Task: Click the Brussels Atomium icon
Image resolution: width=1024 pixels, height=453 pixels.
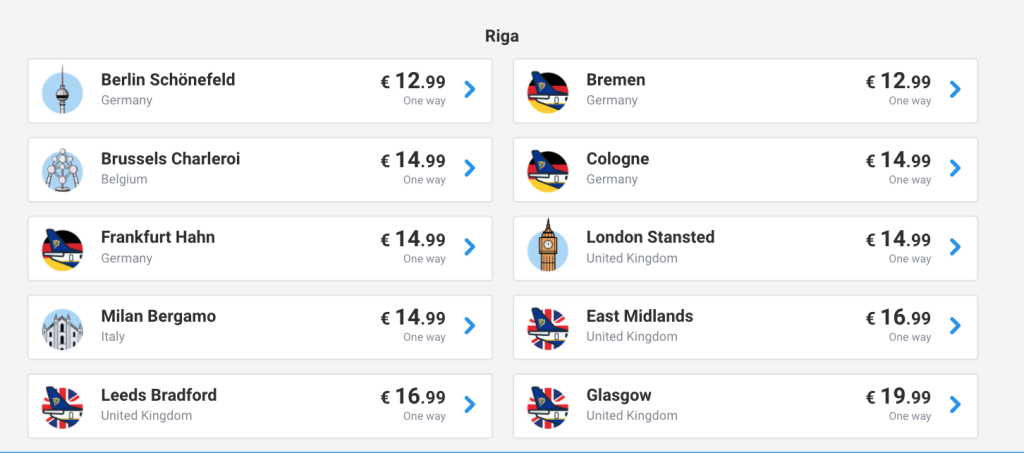Action: point(62,170)
